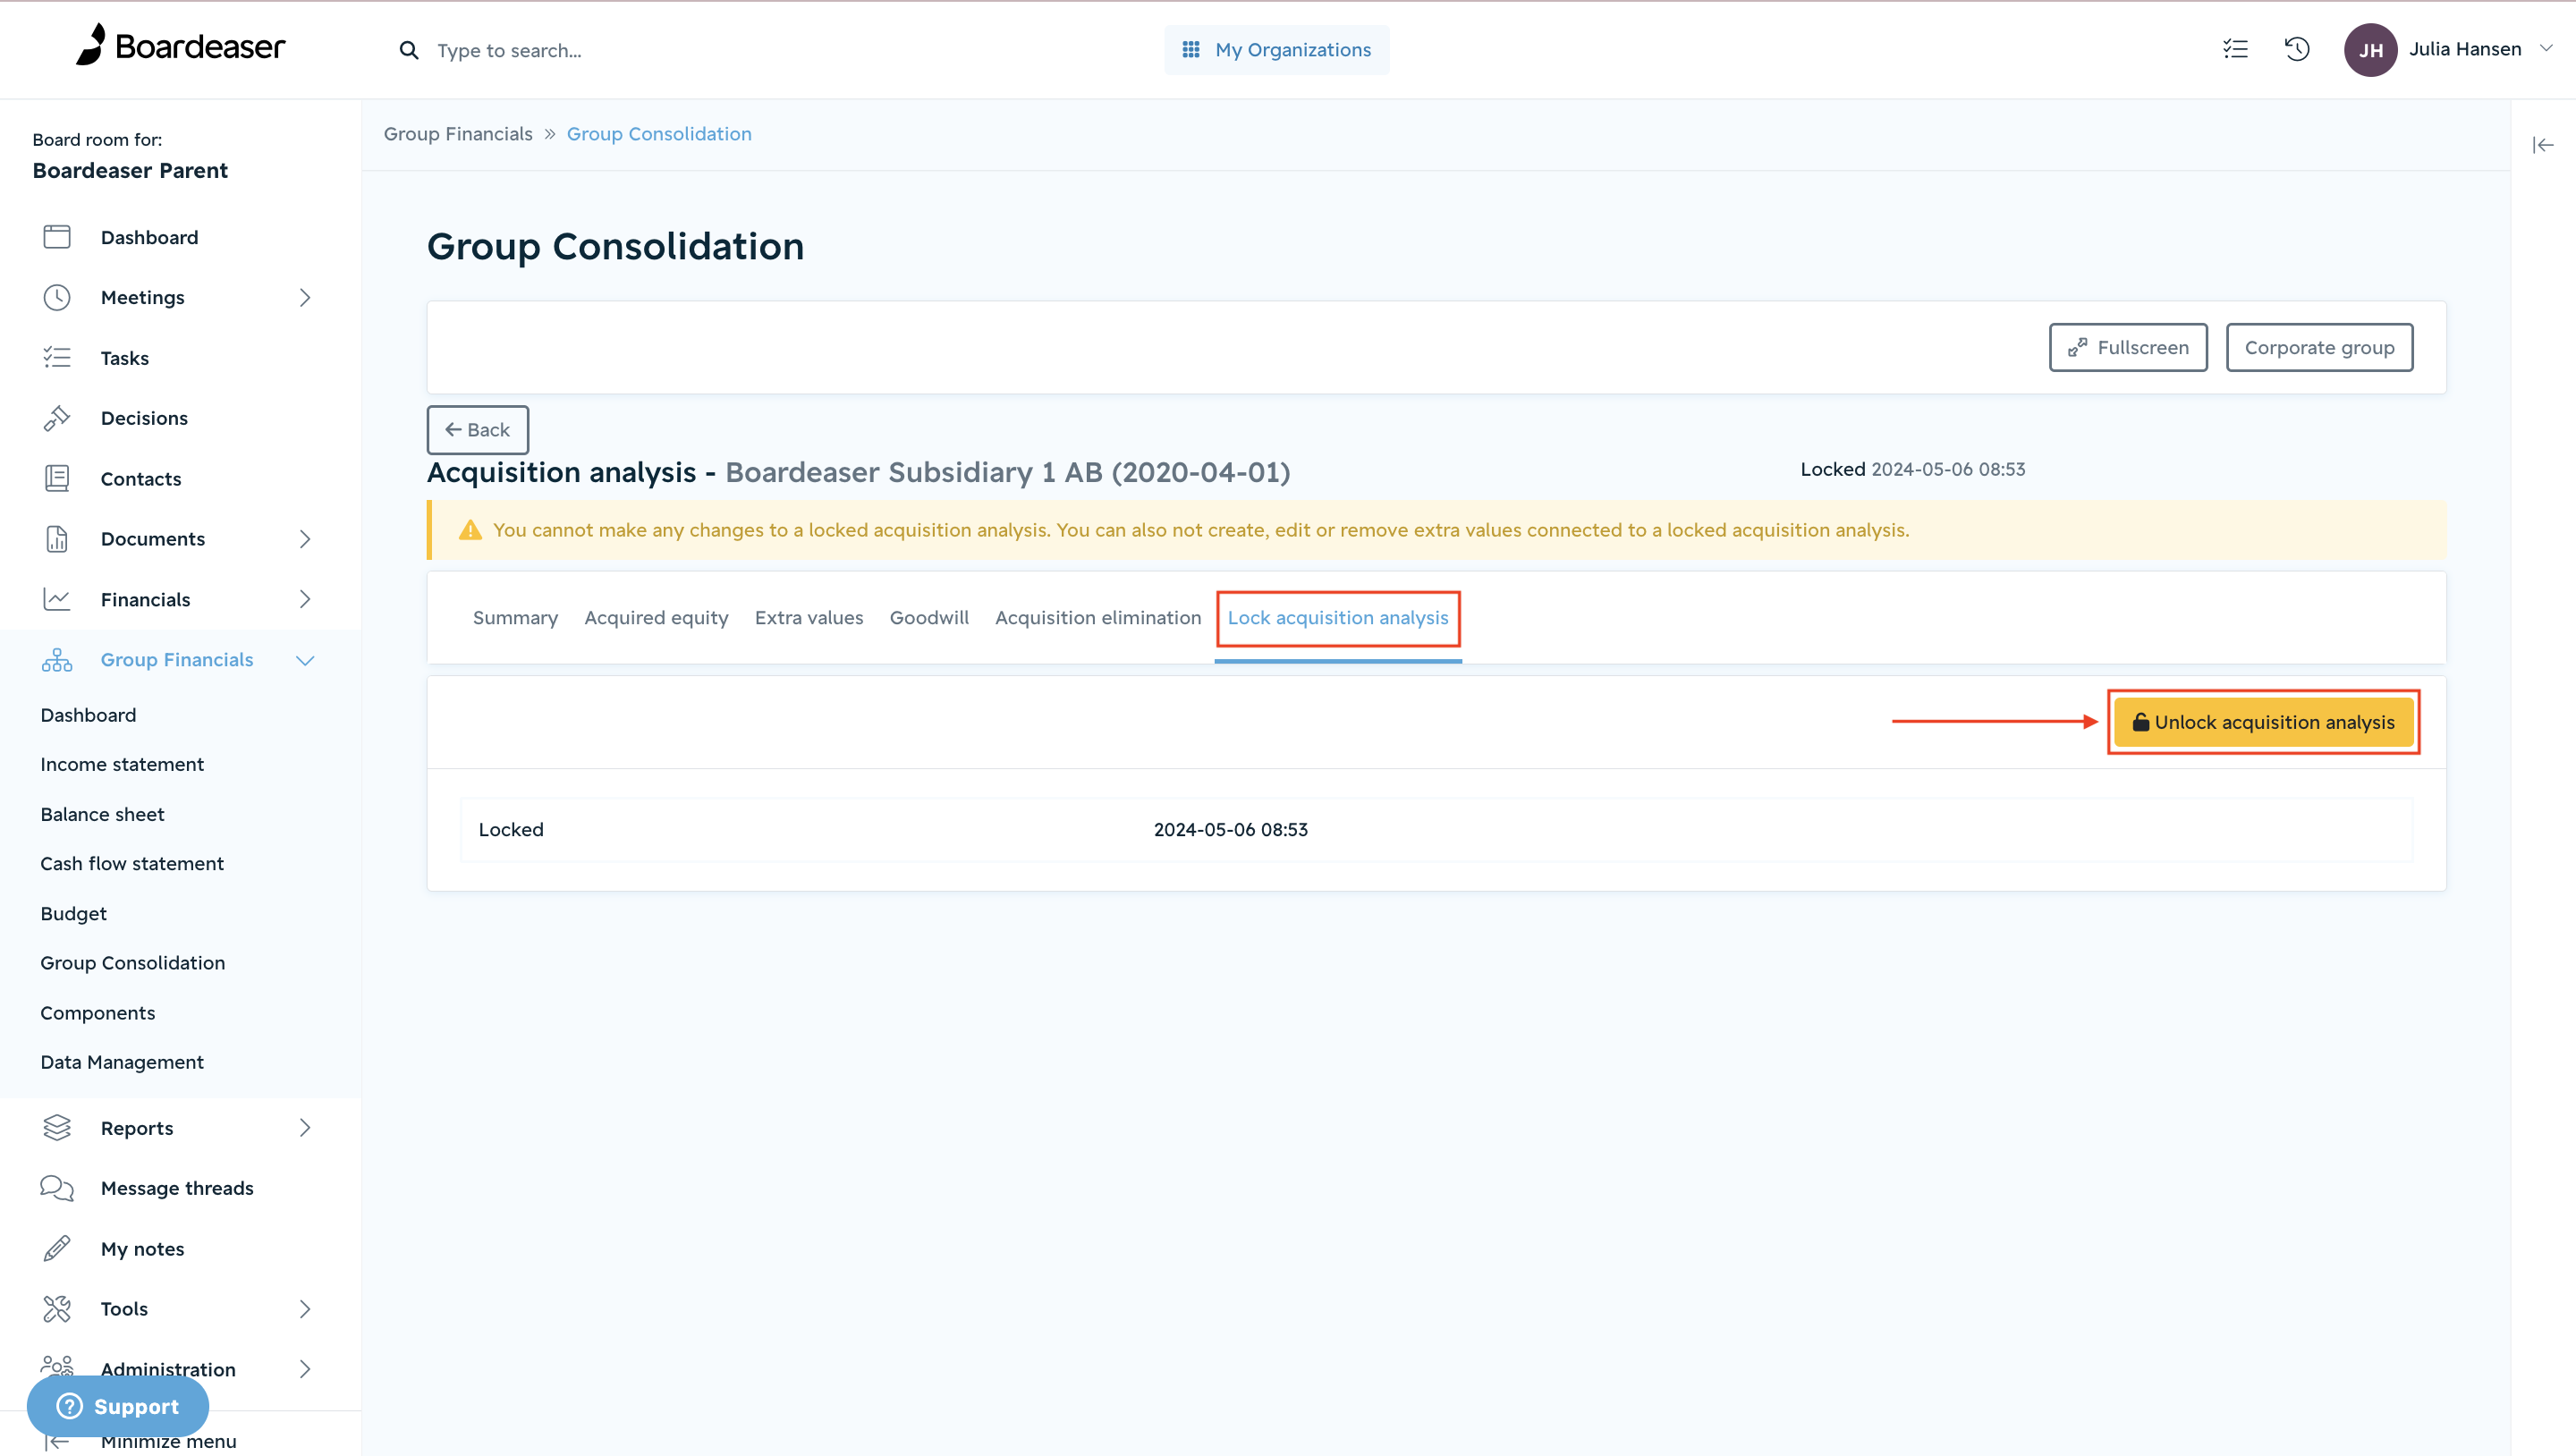This screenshot has width=2576, height=1456.
Task: Open Group Consolidation in sidebar
Action: (133, 963)
